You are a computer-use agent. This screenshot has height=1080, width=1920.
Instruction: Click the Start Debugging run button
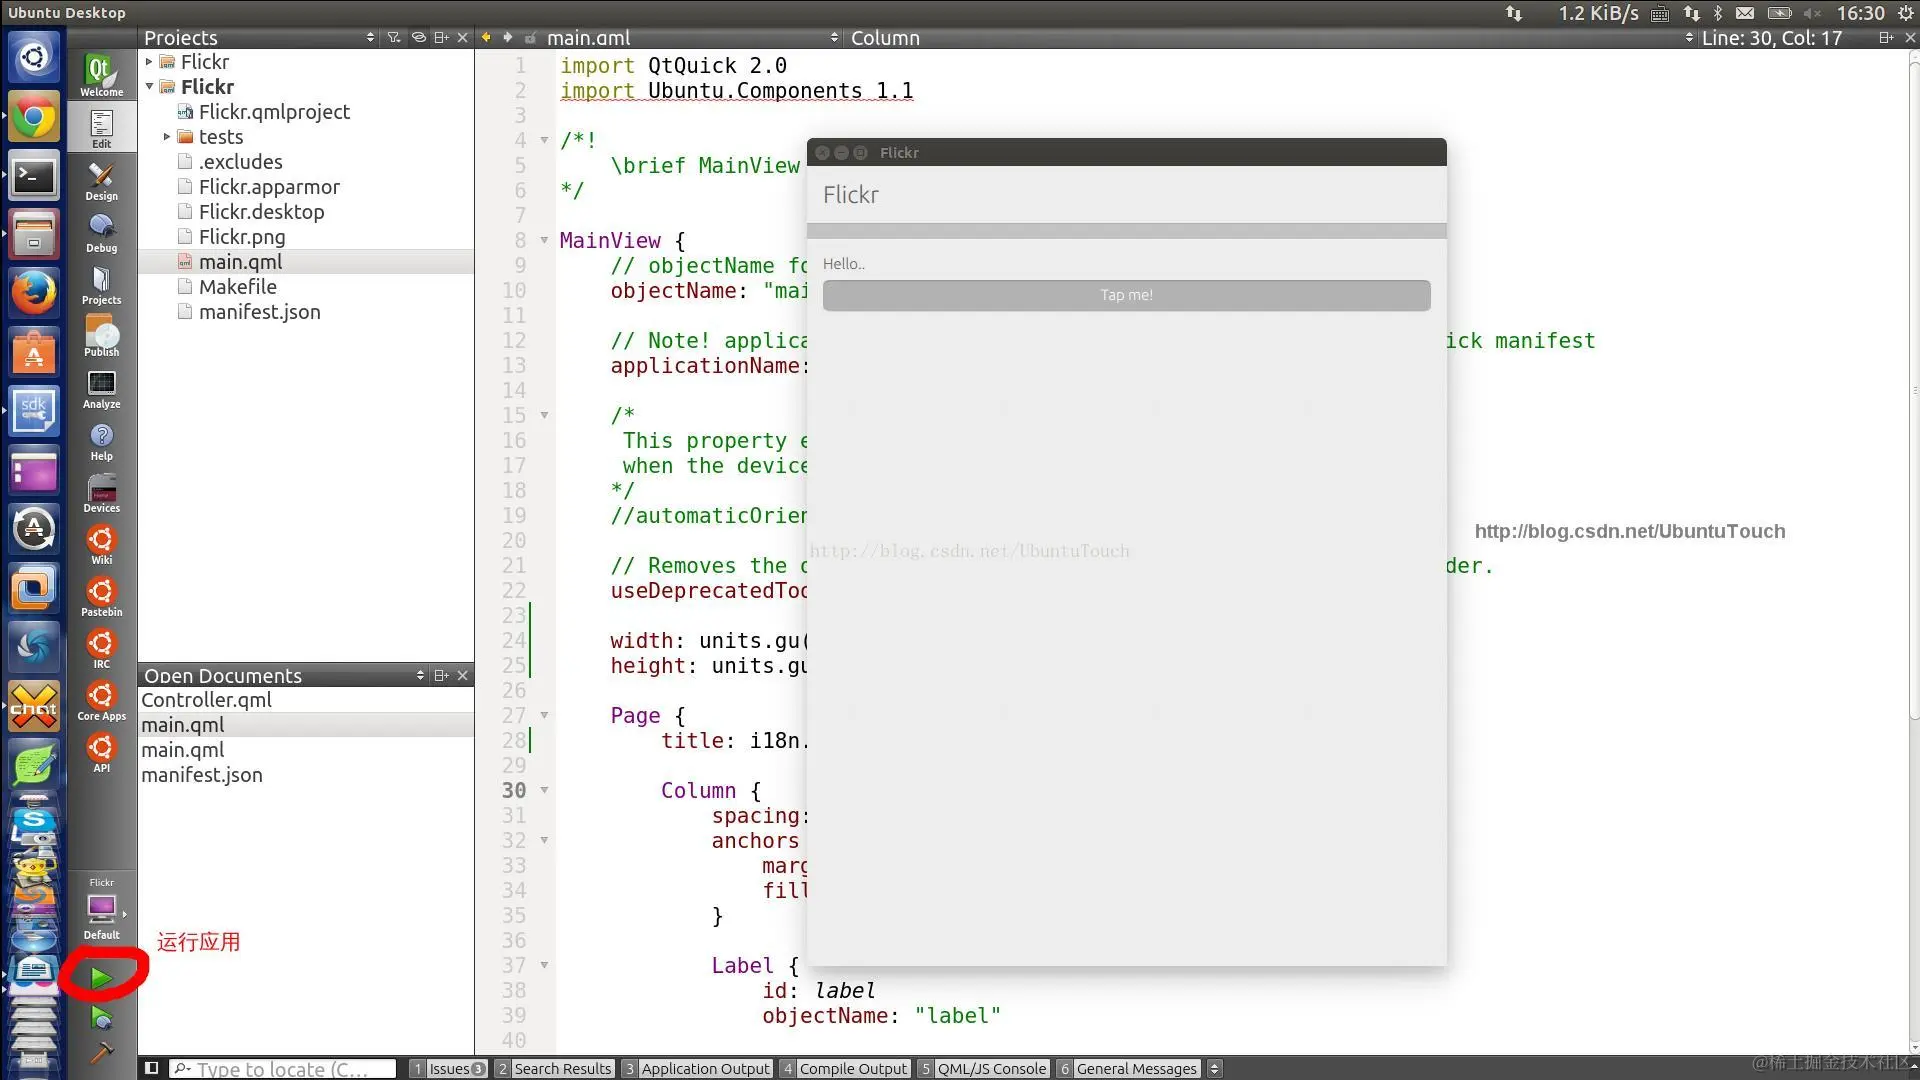point(100,1018)
